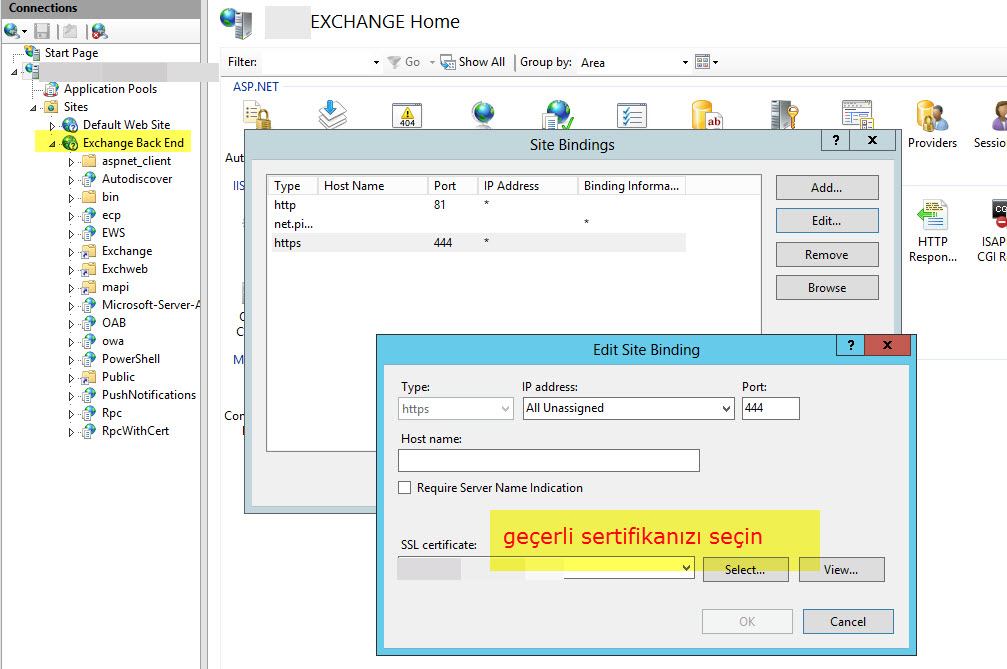
Task: Click the Port column header
Action: [x=453, y=186]
